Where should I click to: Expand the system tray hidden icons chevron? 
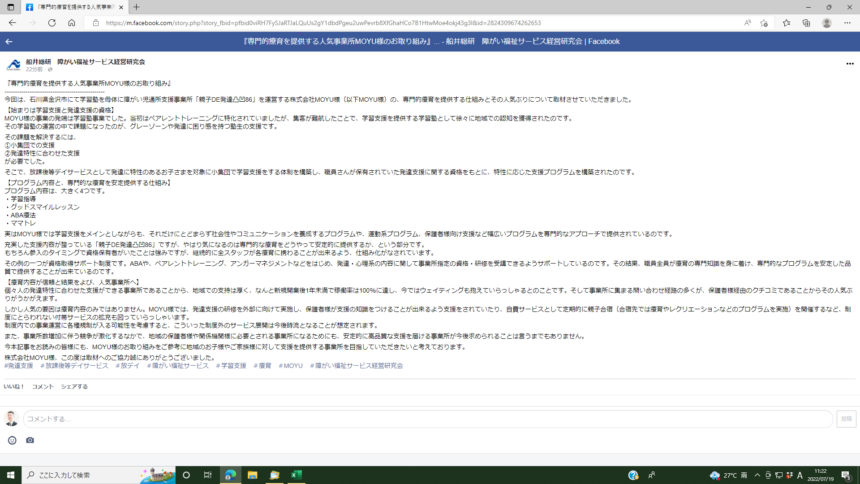tap(757, 475)
